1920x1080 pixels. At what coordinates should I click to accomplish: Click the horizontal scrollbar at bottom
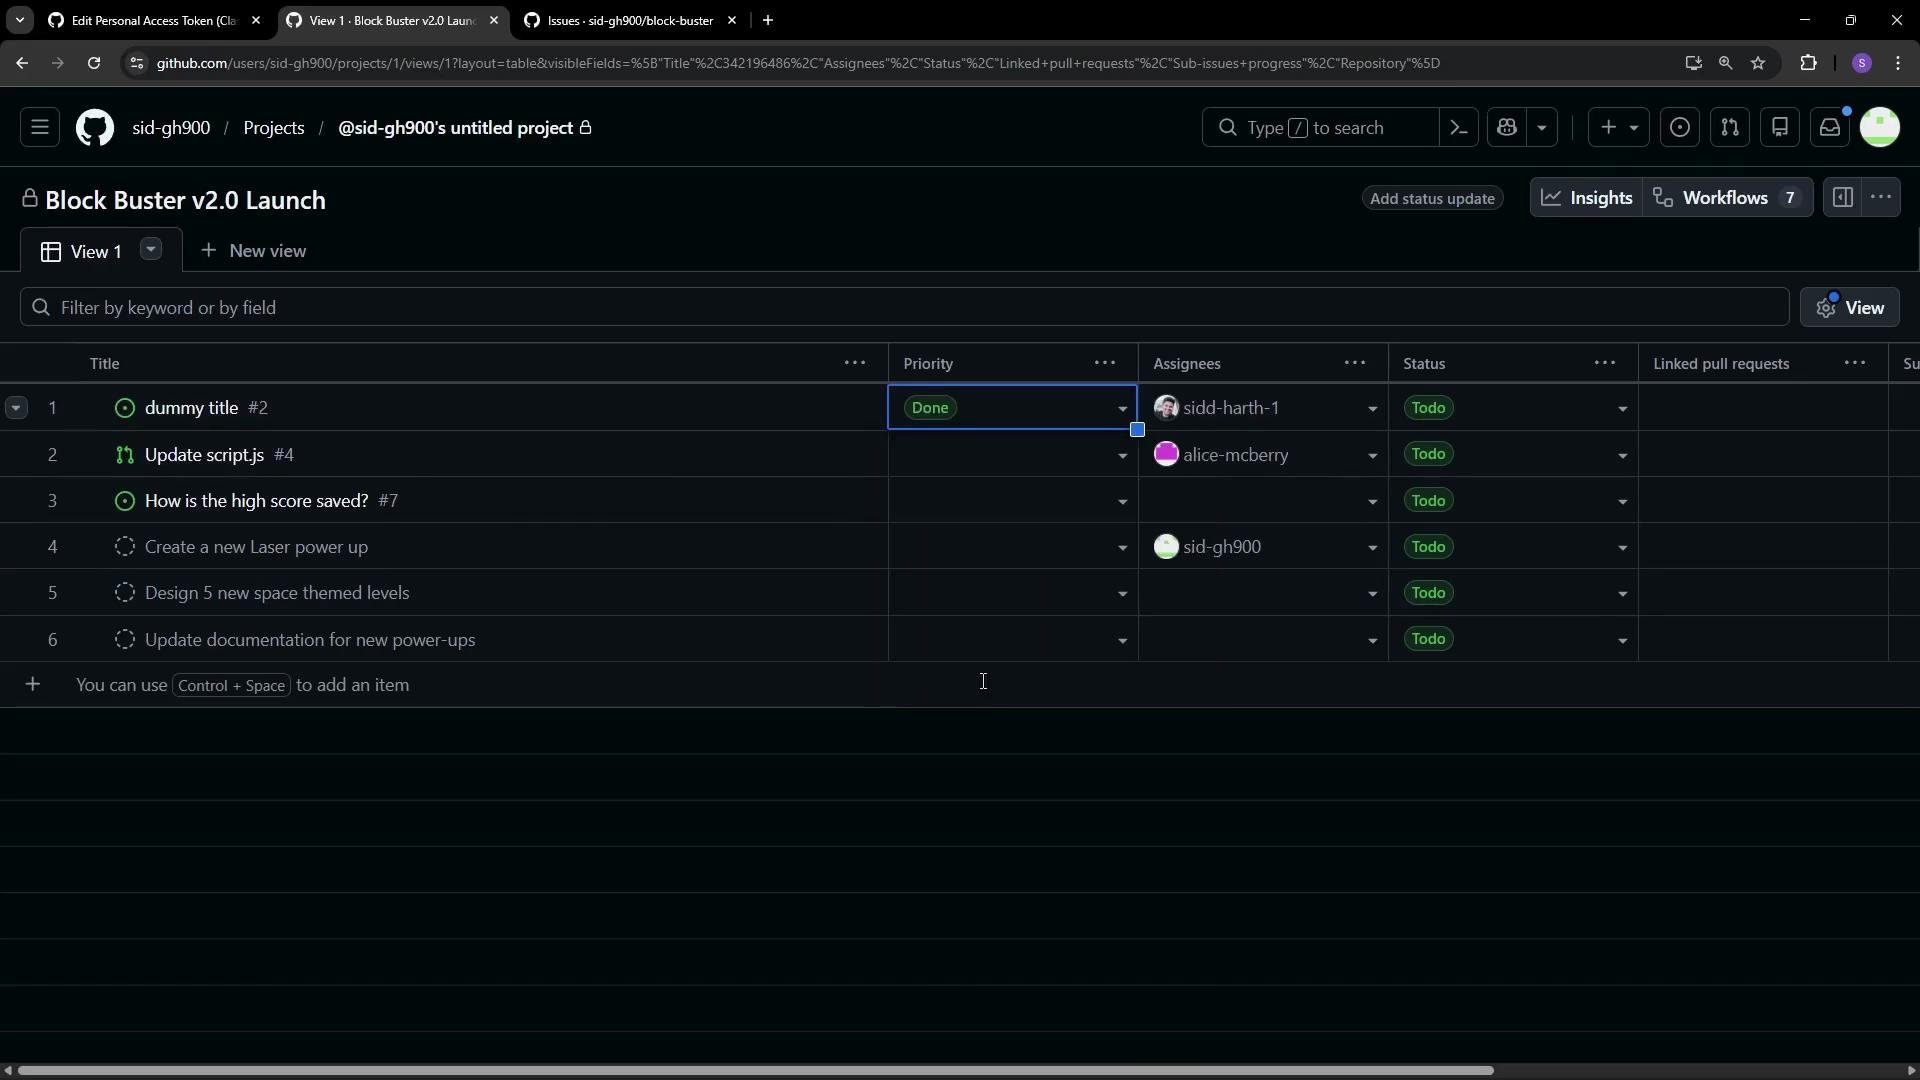(755, 1071)
